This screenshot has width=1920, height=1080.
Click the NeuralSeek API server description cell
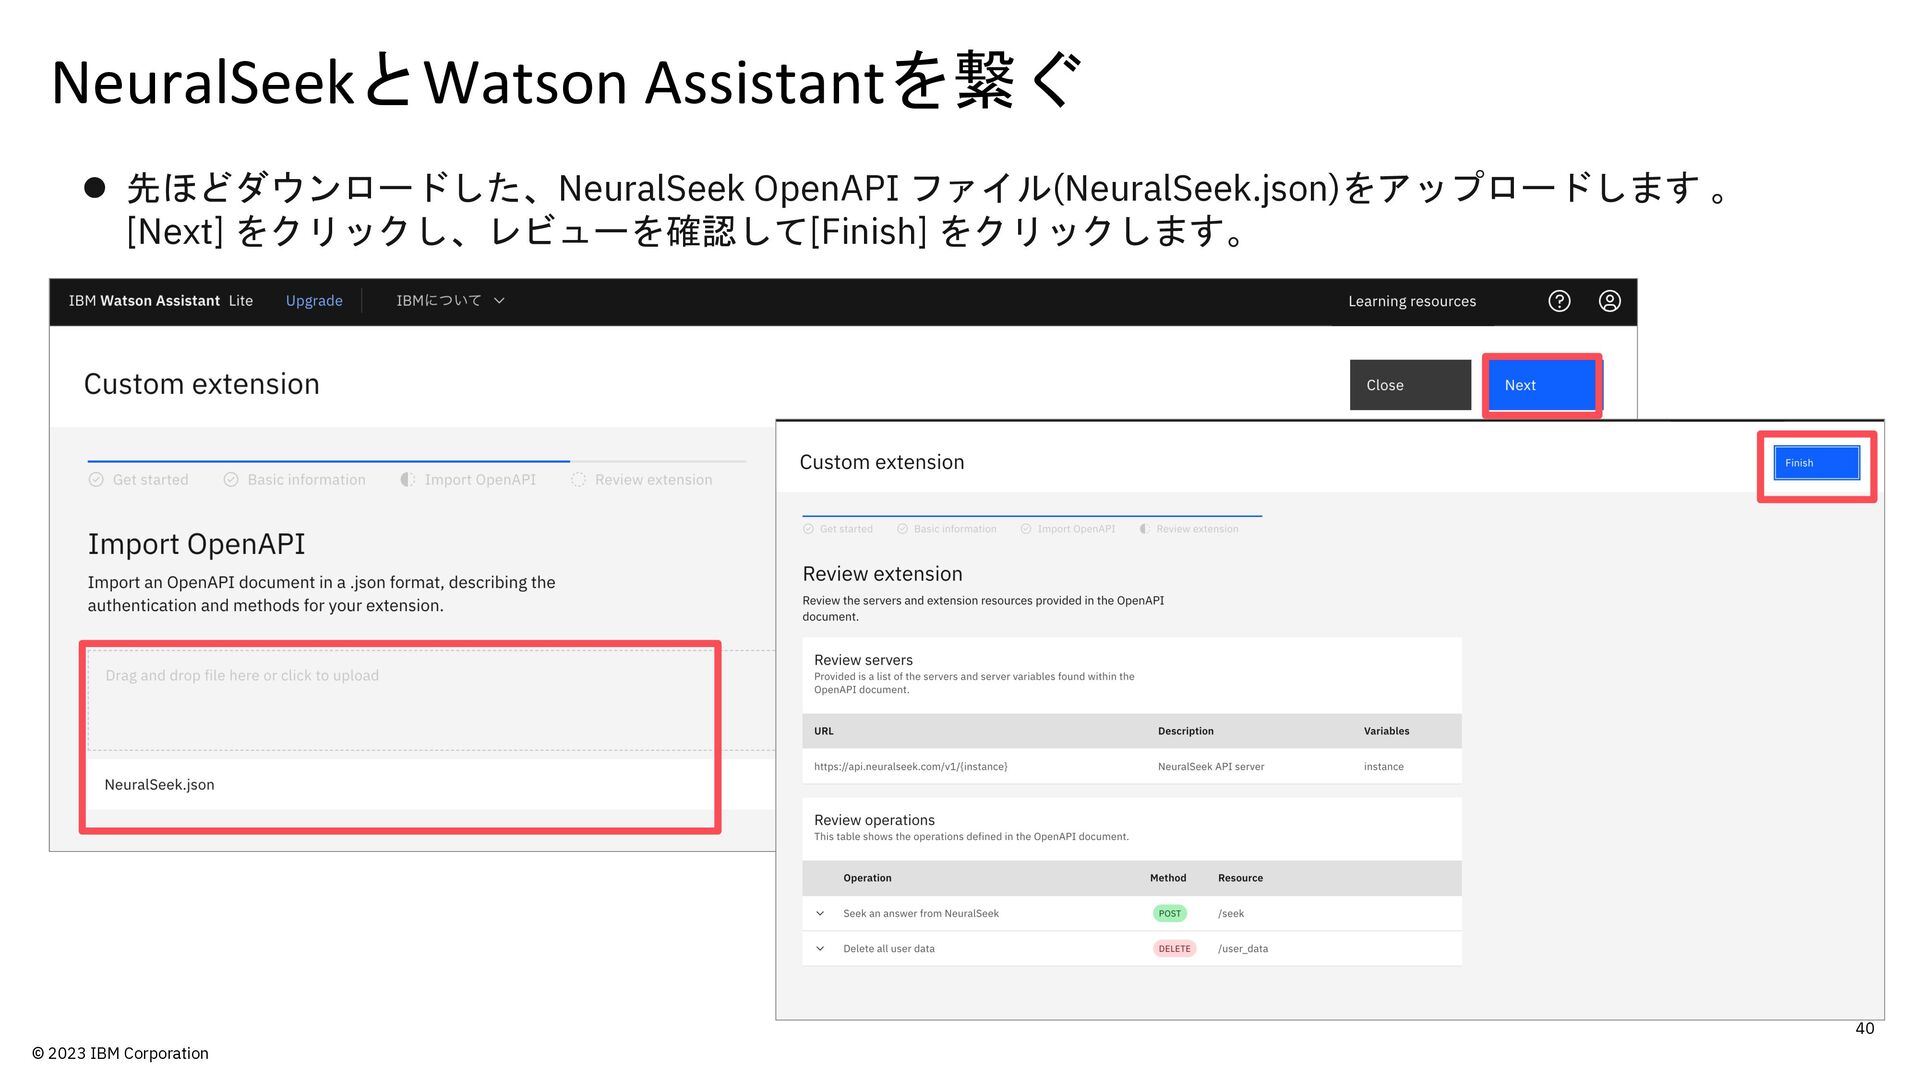coord(1211,767)
